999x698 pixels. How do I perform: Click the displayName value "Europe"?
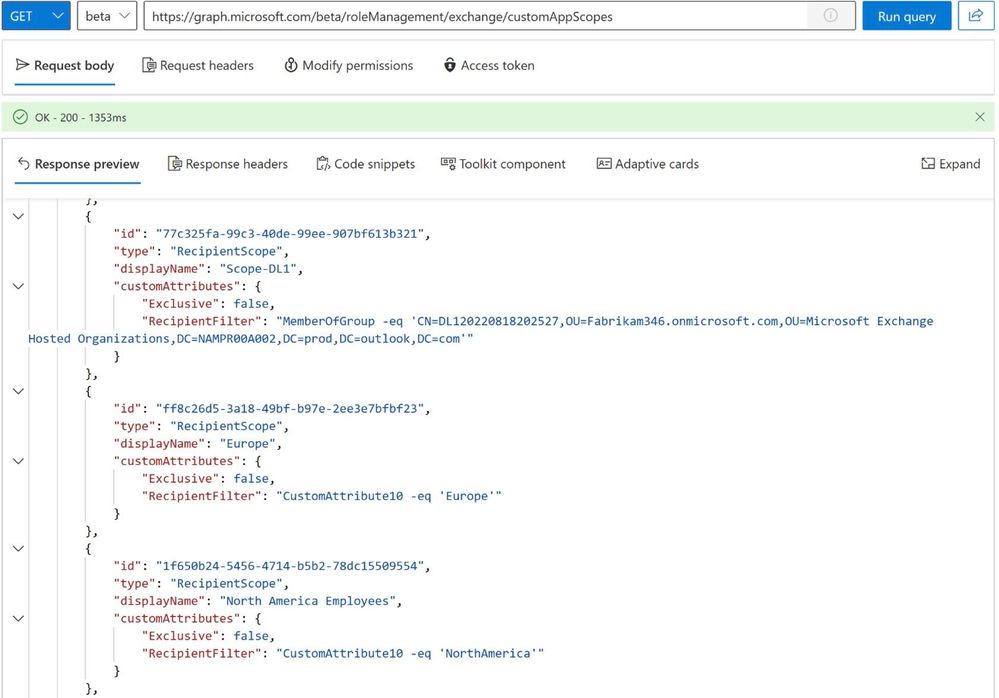(x=248, y=444)
